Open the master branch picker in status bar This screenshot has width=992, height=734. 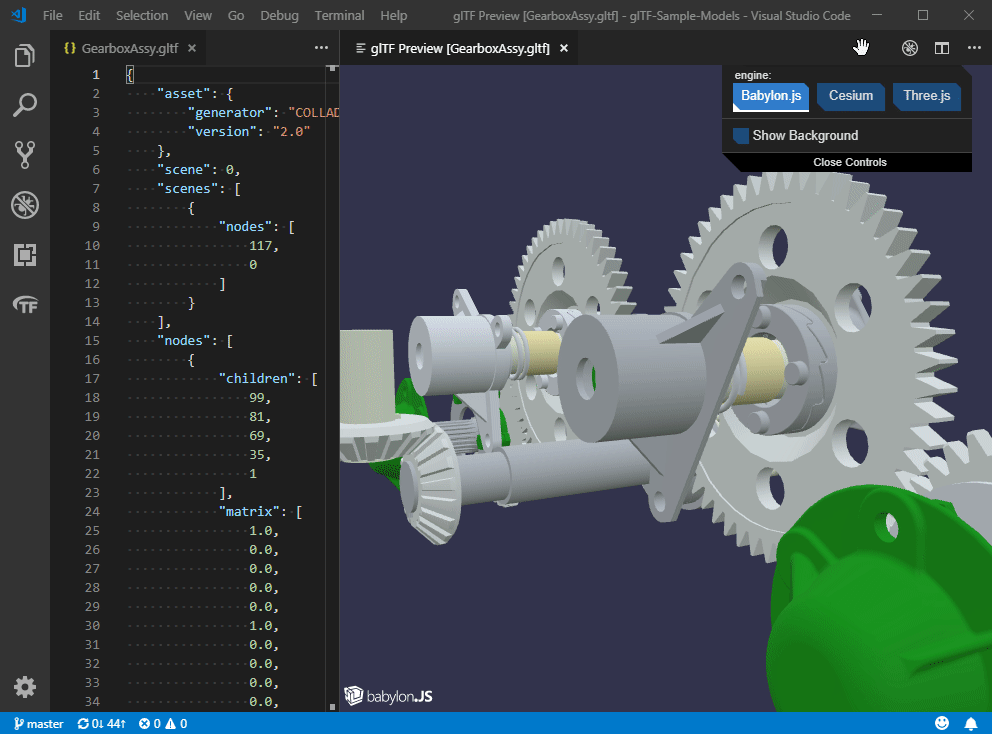[x=38, y=723]
